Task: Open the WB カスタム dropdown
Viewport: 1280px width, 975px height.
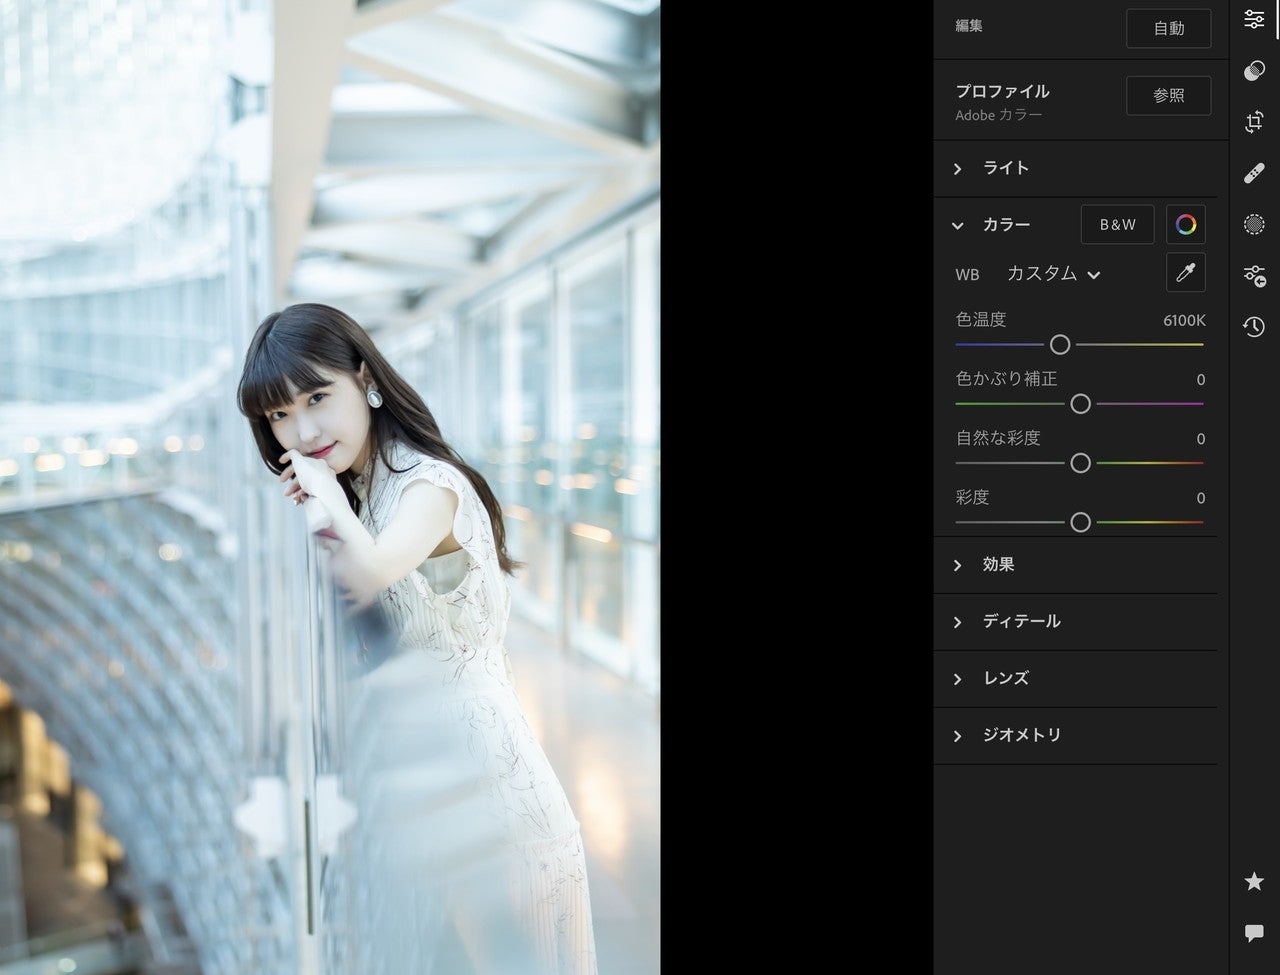Action: point(1053,274)
